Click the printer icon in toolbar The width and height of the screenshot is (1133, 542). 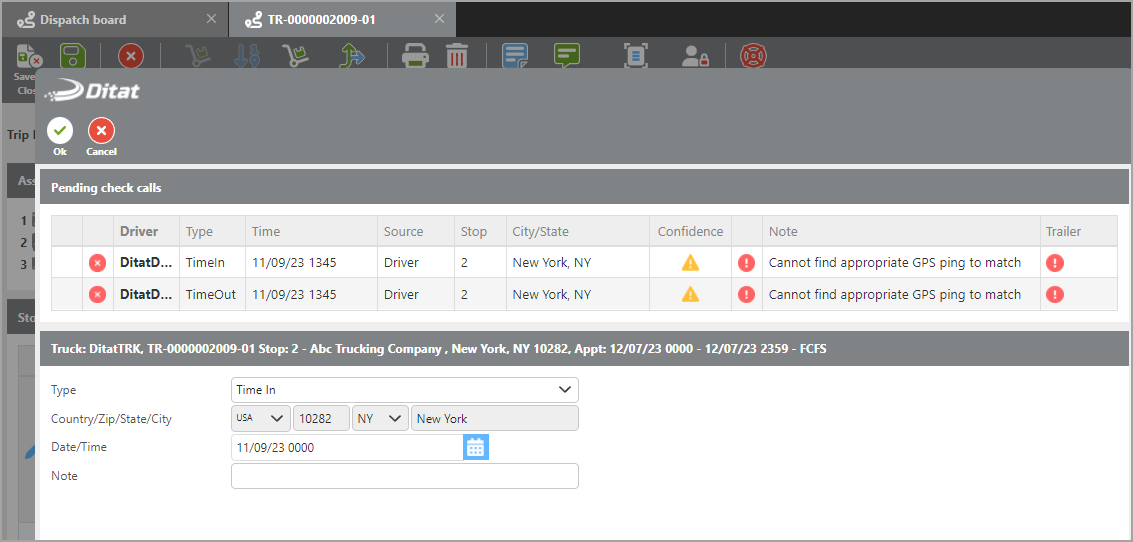click(416, 56)
